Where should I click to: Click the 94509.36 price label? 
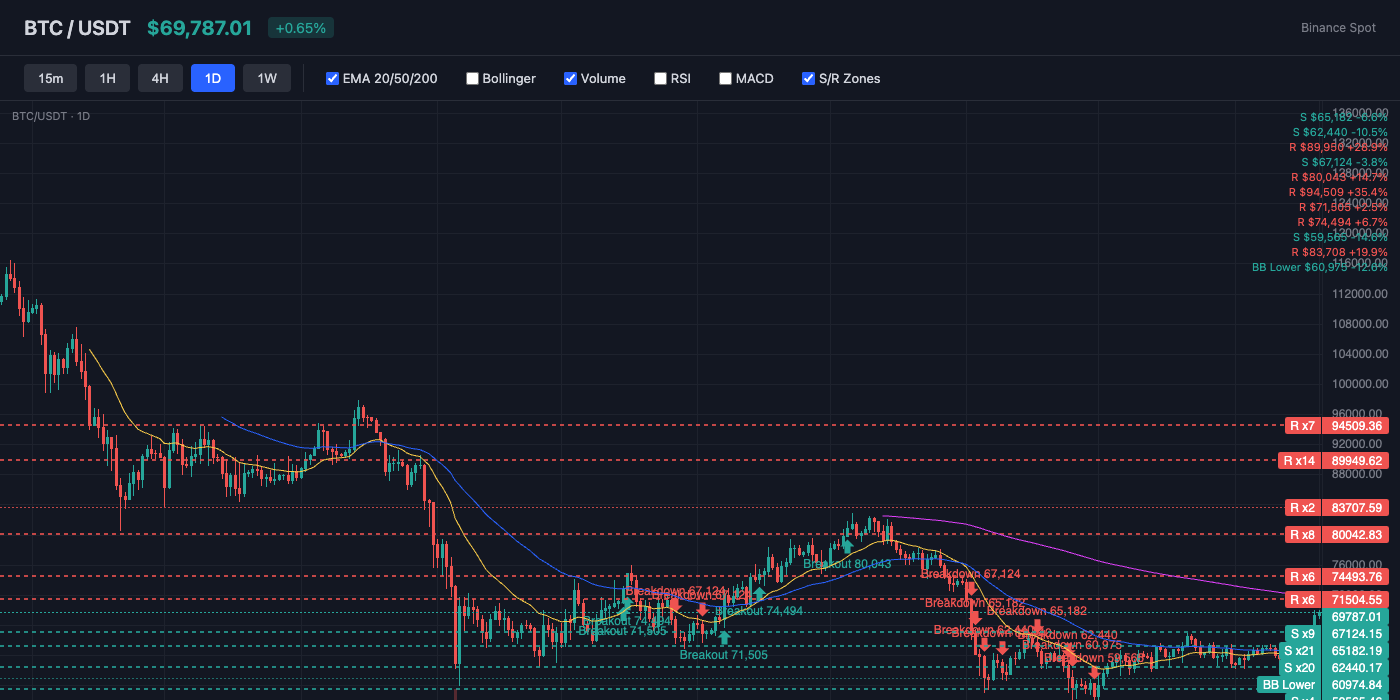click(1356, 425)
